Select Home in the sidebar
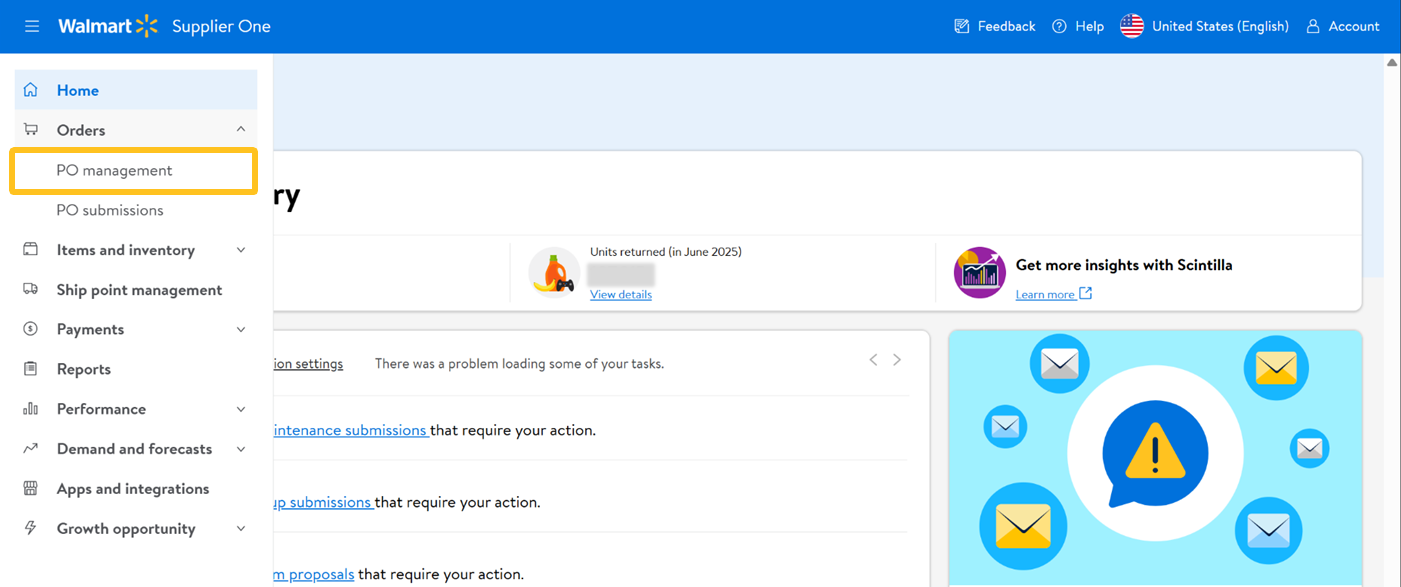 coord(136,90)
